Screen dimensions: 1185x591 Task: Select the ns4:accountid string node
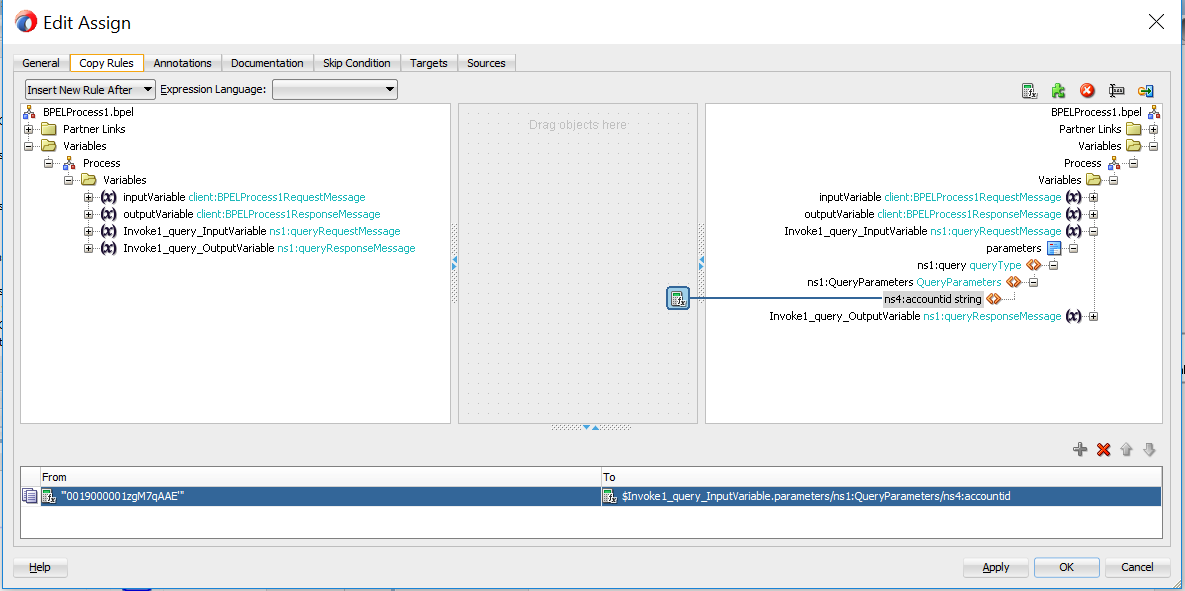pos(931,299)
